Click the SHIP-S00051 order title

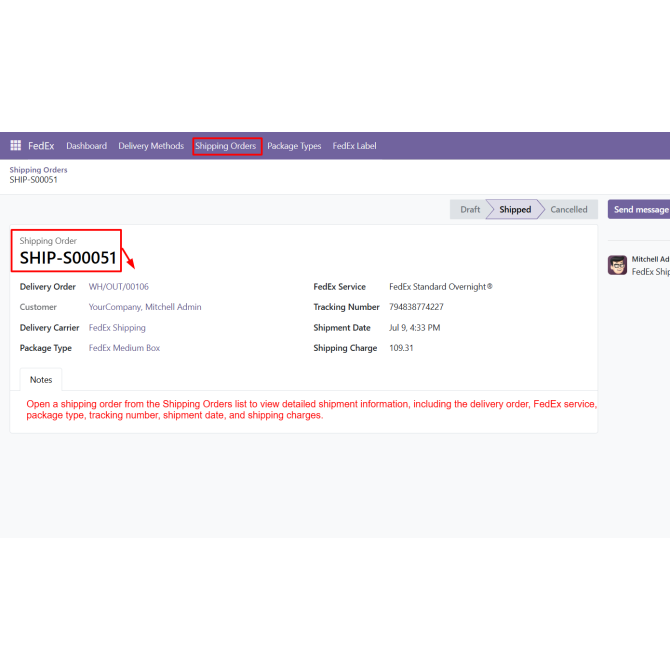coord(68,258)
